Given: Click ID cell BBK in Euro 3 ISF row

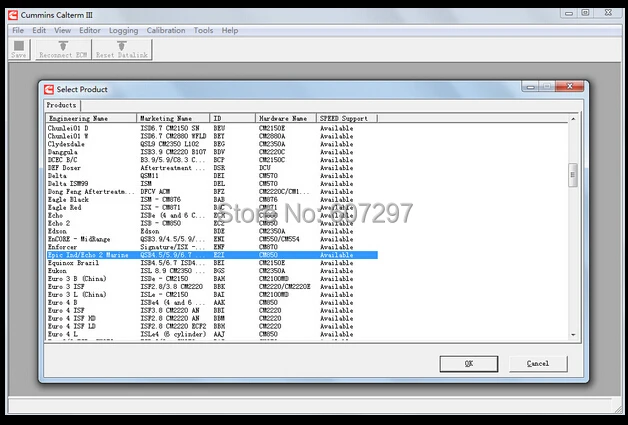Looking at the screenshot, I should pyautogui.click(x=219, y=287).
